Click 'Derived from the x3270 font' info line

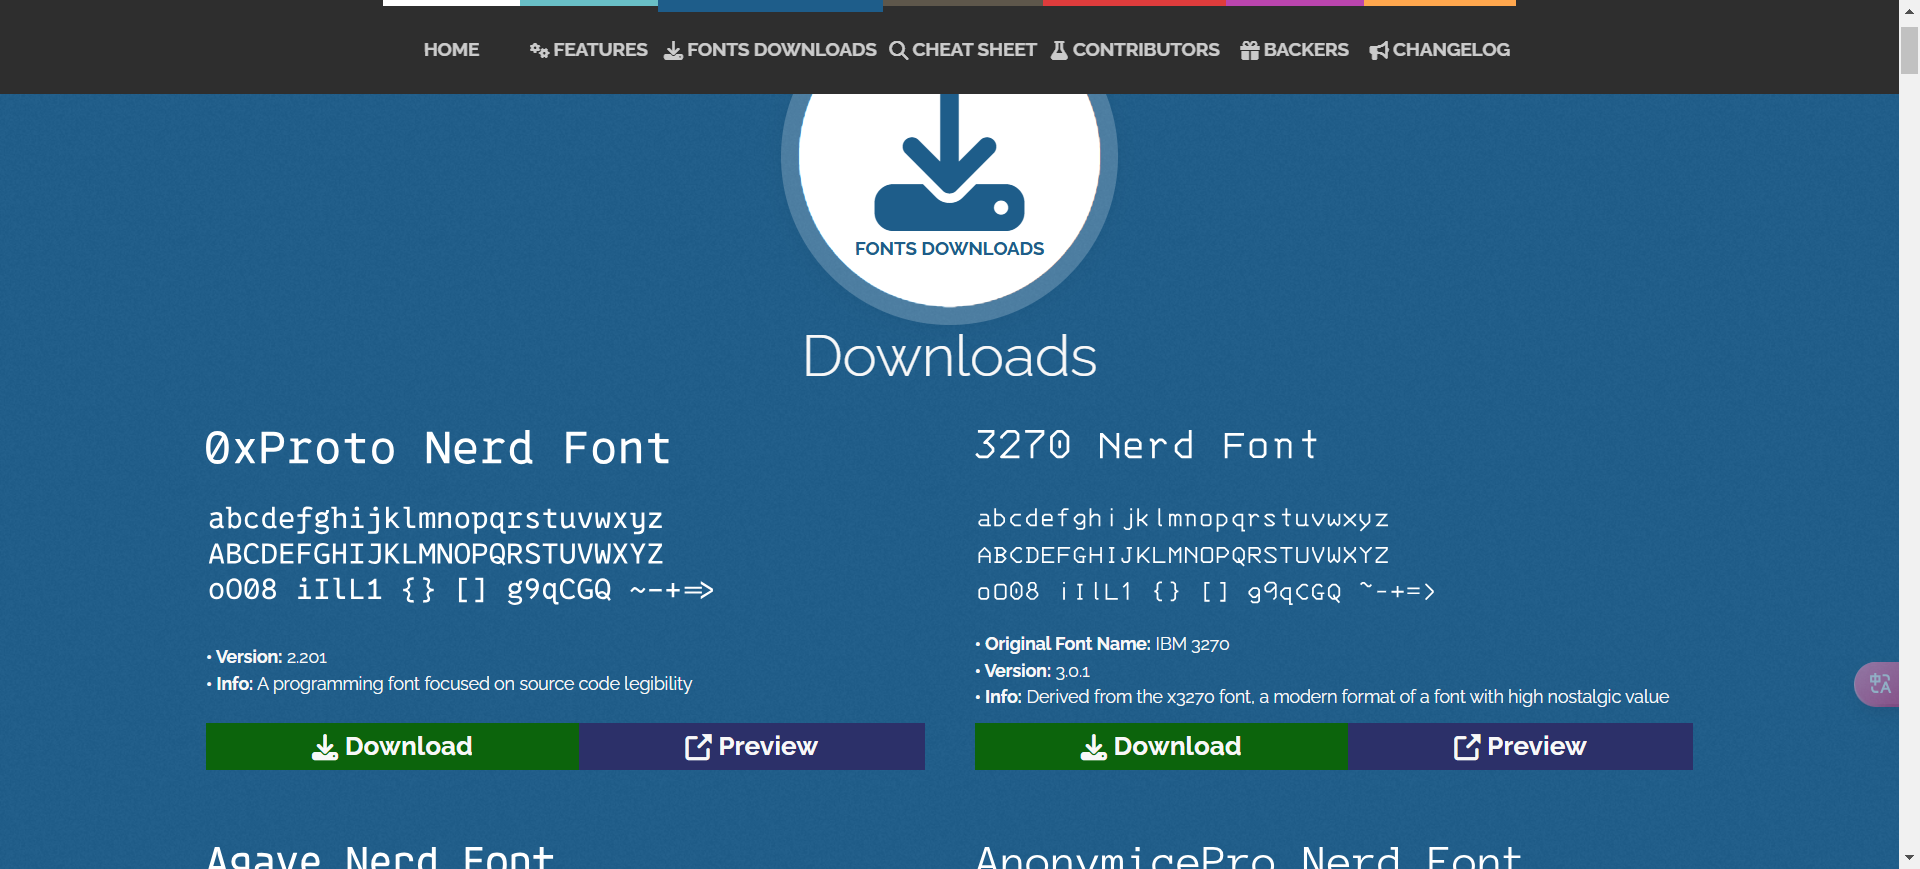point(1322,697)
